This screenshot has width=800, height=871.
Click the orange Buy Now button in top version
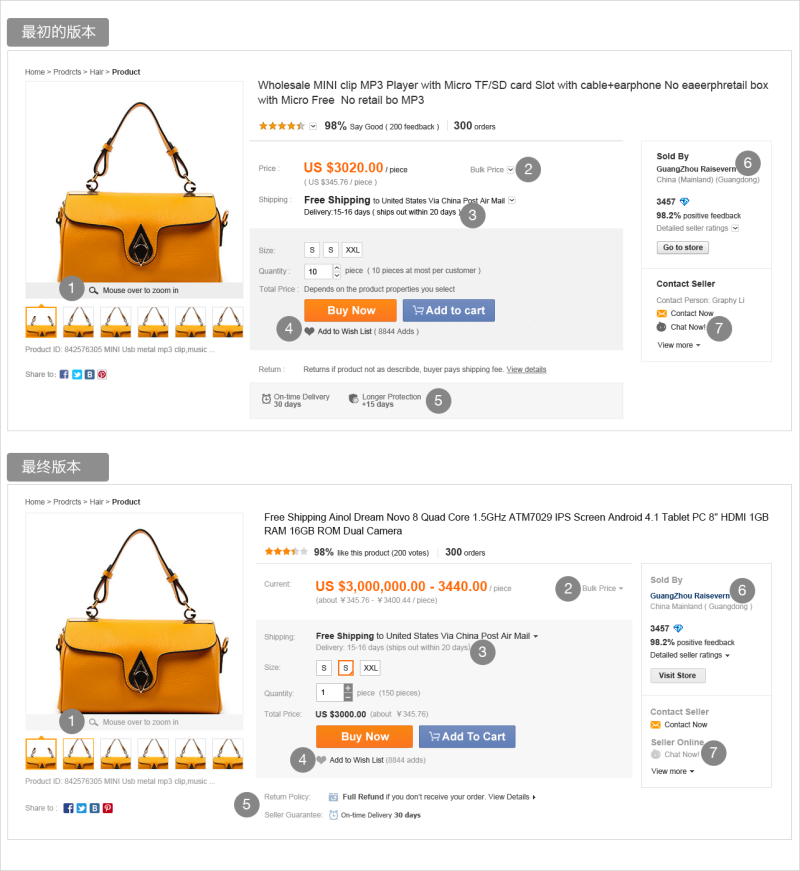351,311
